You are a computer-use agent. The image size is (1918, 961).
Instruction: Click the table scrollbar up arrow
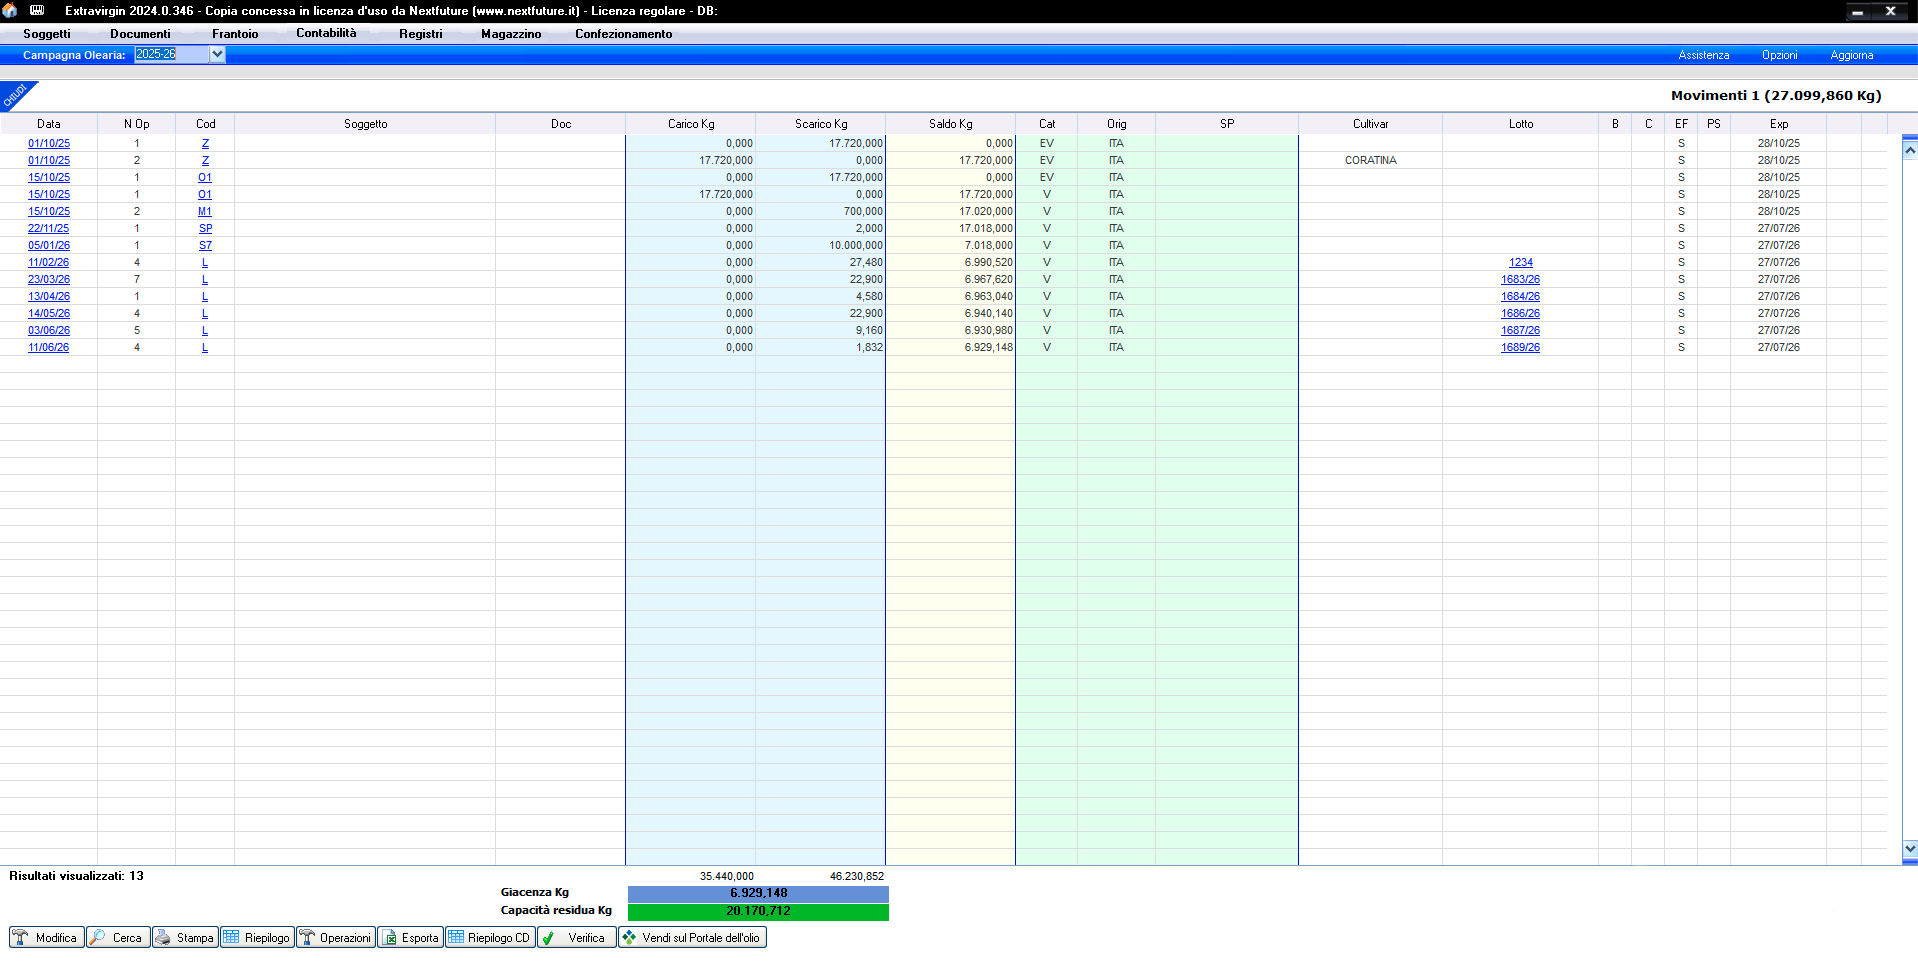(x=1910, y=150)
